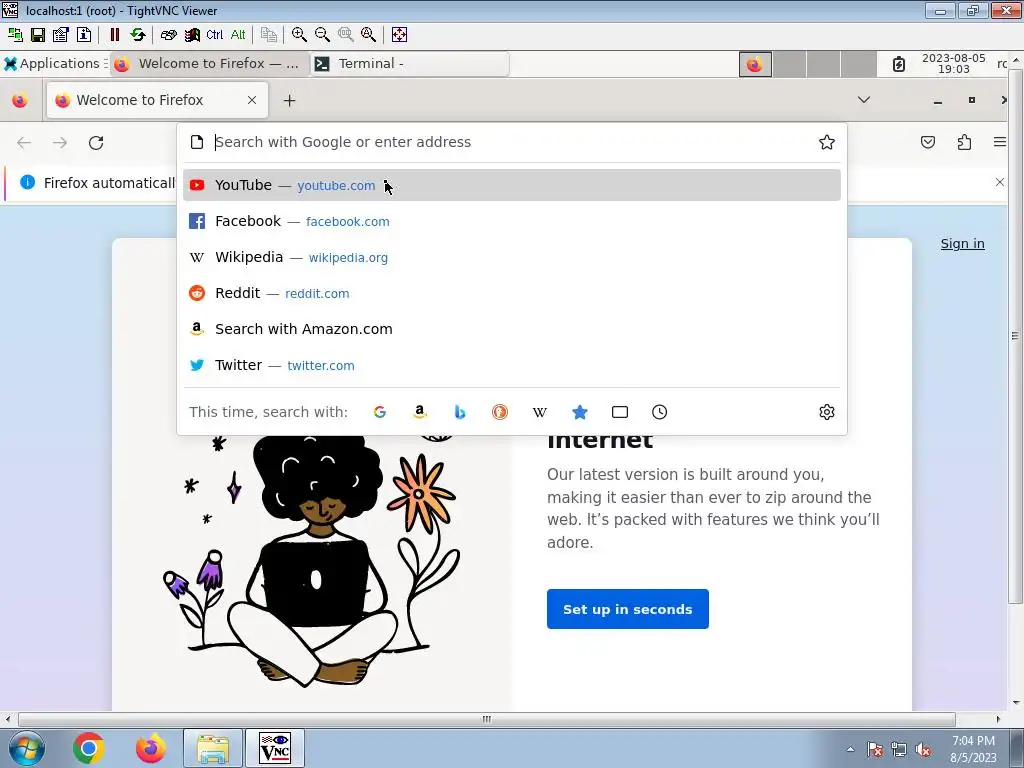Viewport: 1024px width, 768px height.
Task: Click the Firefox back arrow
Action: (x=24, y=142)
